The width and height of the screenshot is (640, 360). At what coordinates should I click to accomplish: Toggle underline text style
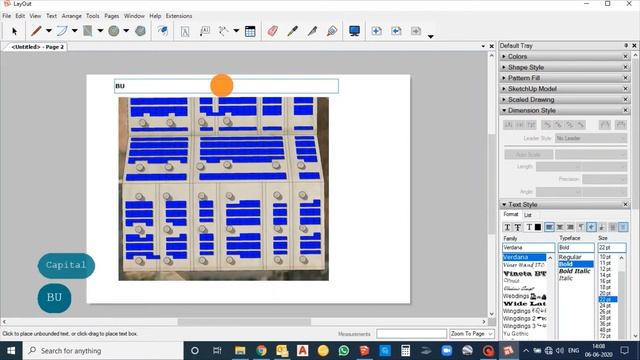point(507,227)
